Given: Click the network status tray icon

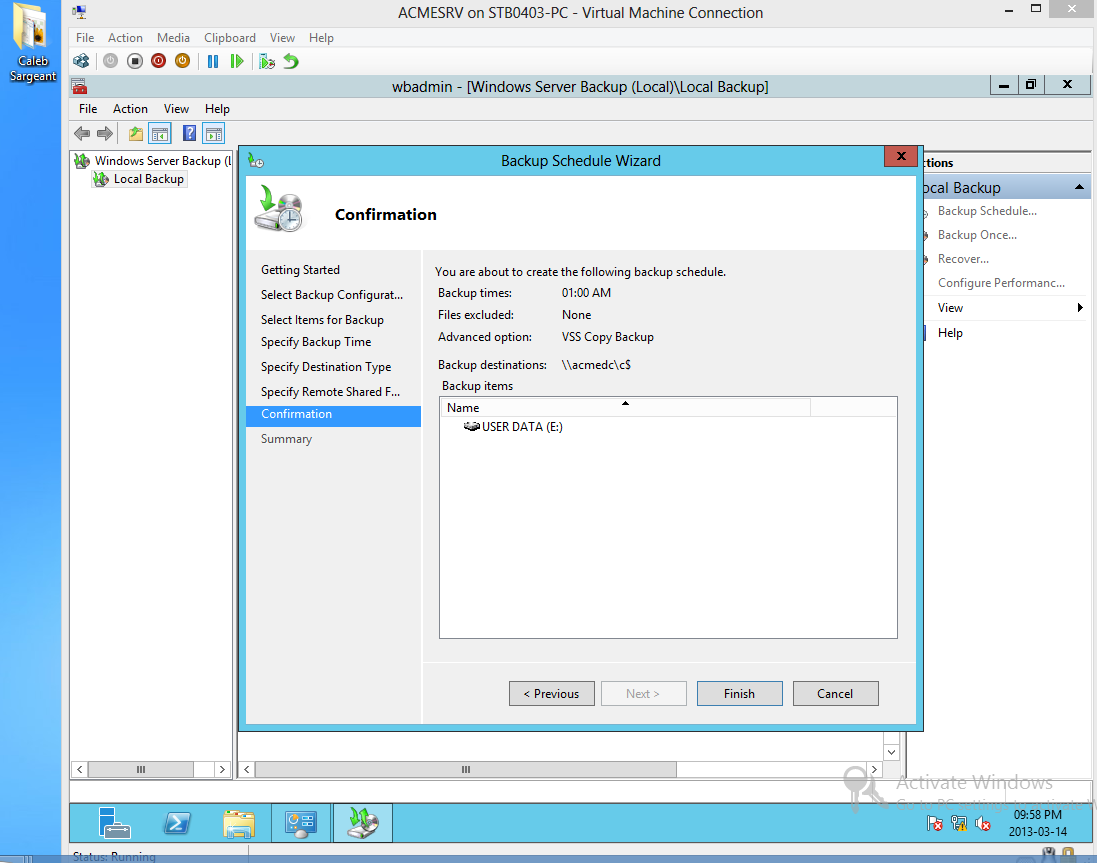Looking at the screenshot, I should coord(958,824).
